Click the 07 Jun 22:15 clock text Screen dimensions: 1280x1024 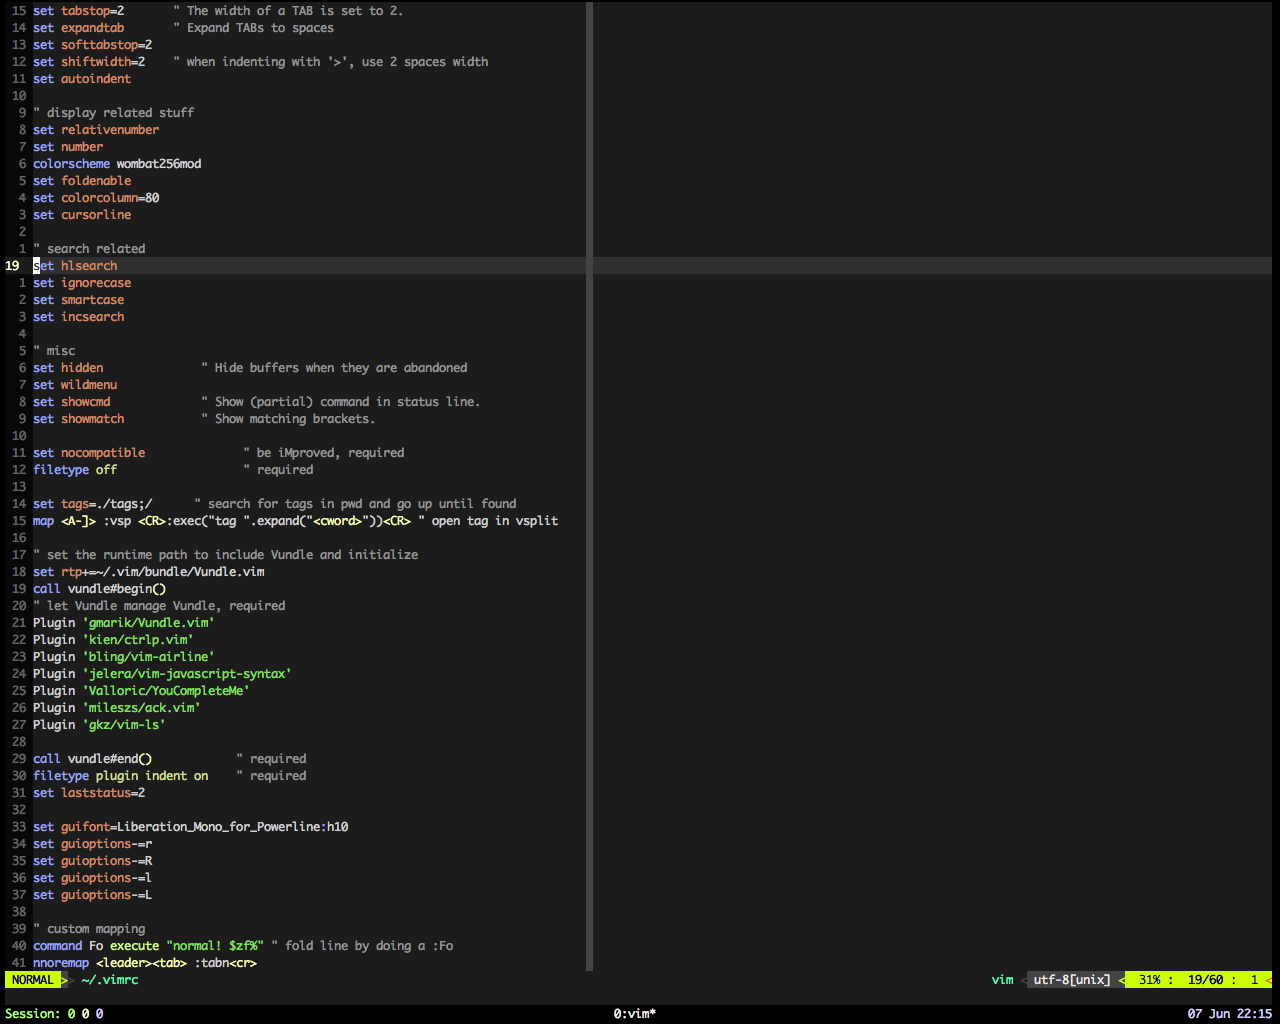pos(1230,1014)
